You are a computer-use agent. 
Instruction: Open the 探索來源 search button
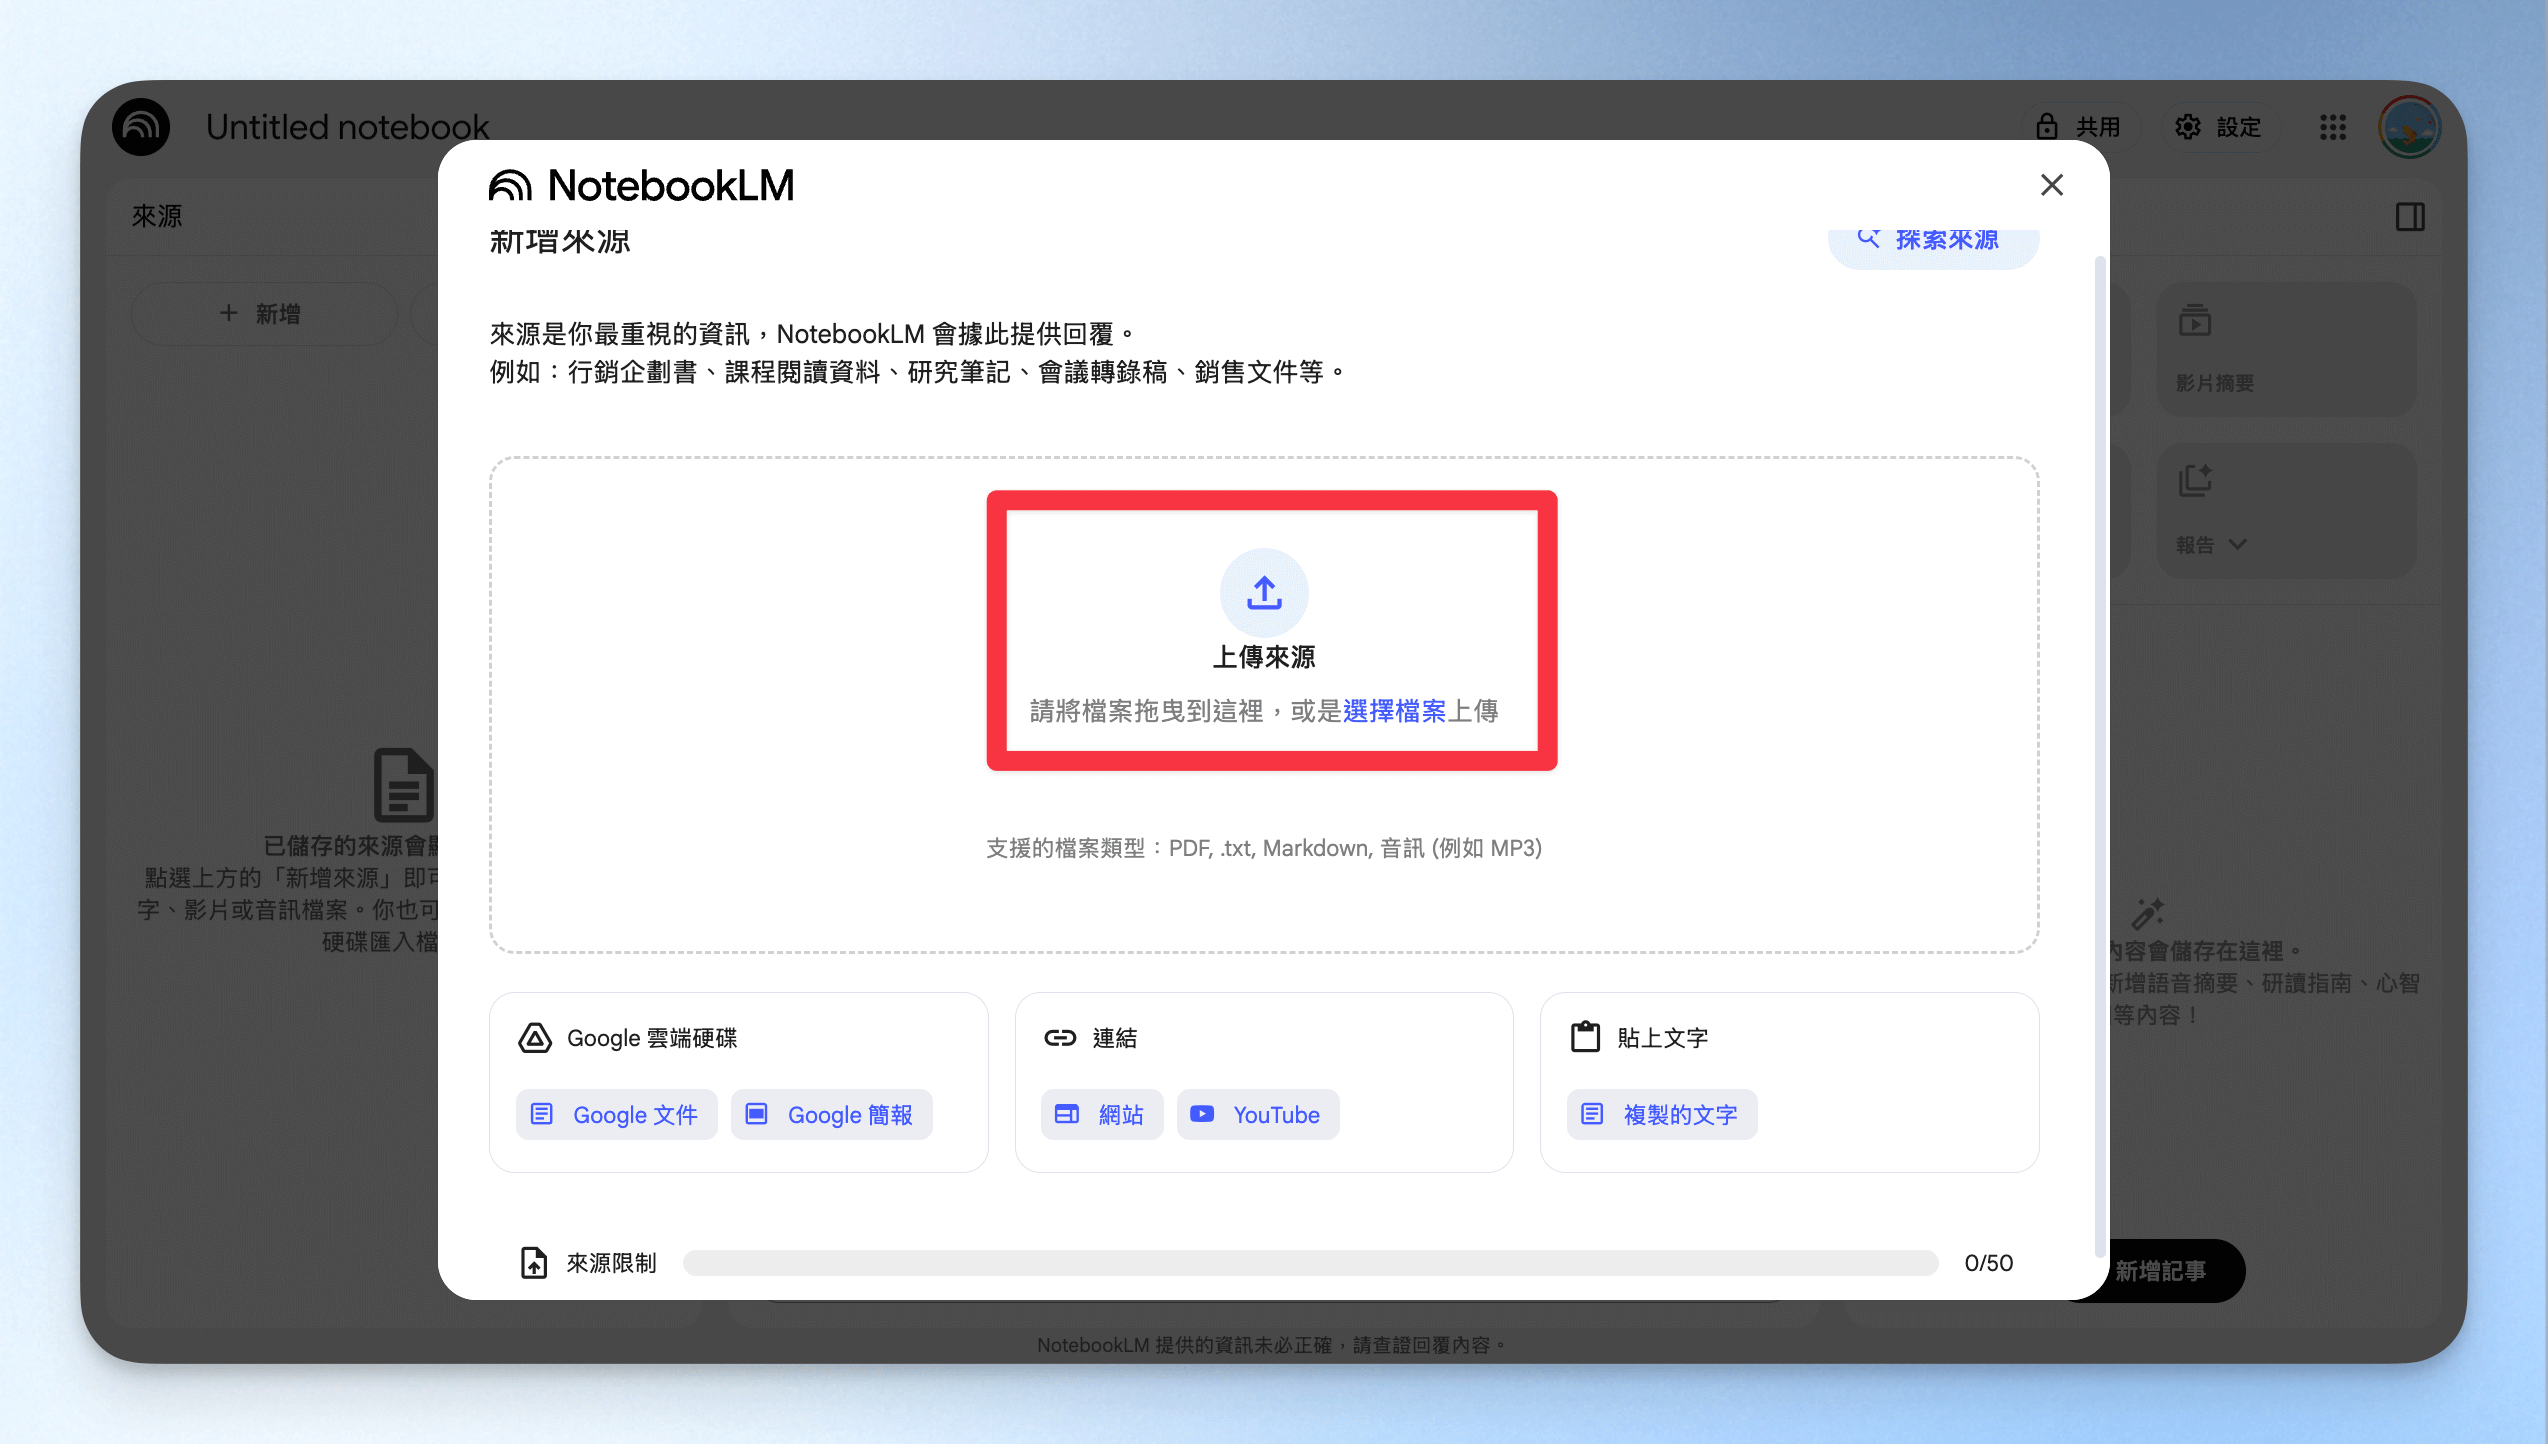coord(1933,240)
